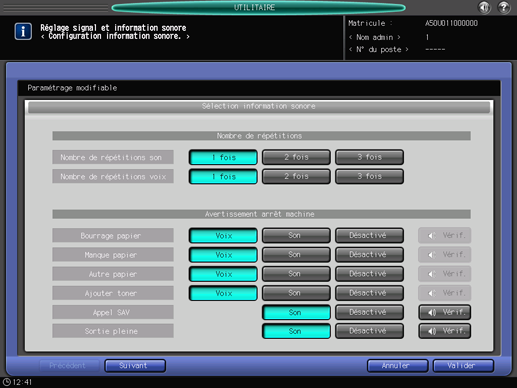Screen dimensions: 517x388
Task: Choose Désactivé for Sortie pleine
Action: point(369,331)
